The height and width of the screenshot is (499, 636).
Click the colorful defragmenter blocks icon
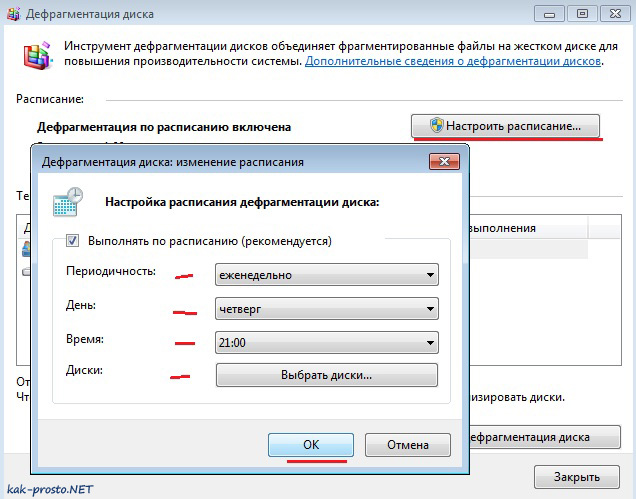(x=38, y=55)
